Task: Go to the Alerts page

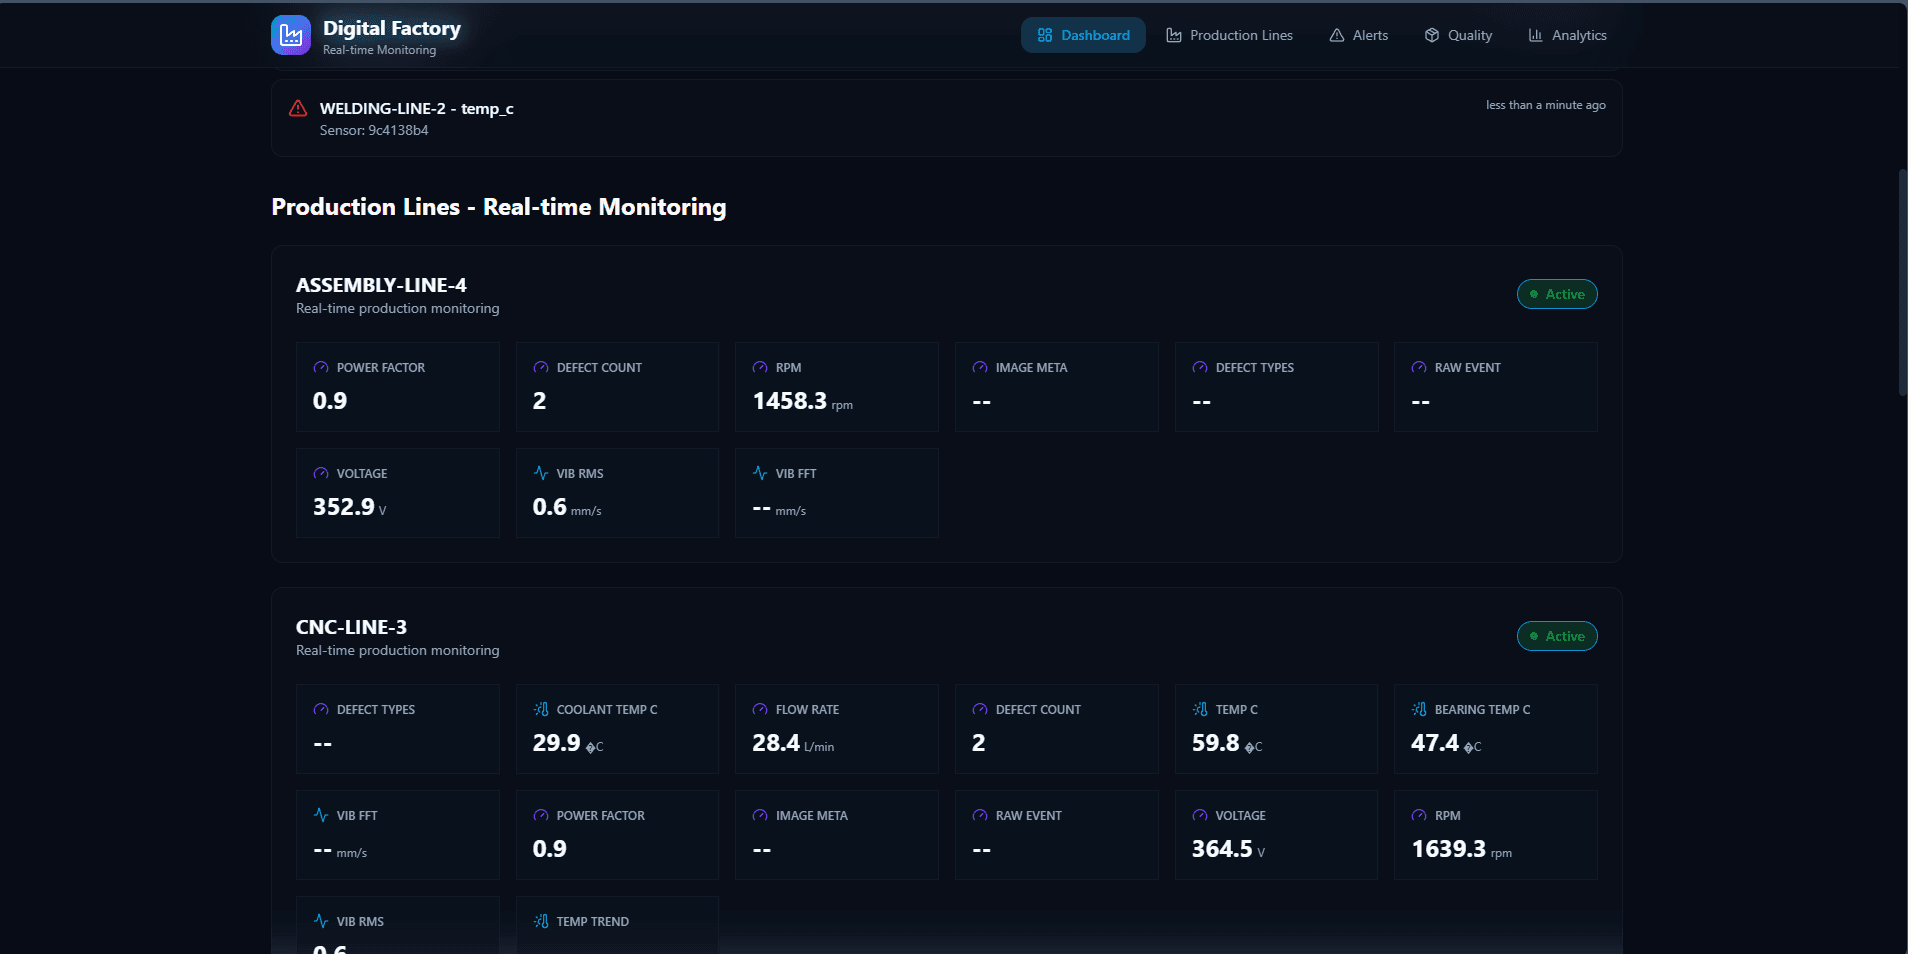Action: 1358,35
